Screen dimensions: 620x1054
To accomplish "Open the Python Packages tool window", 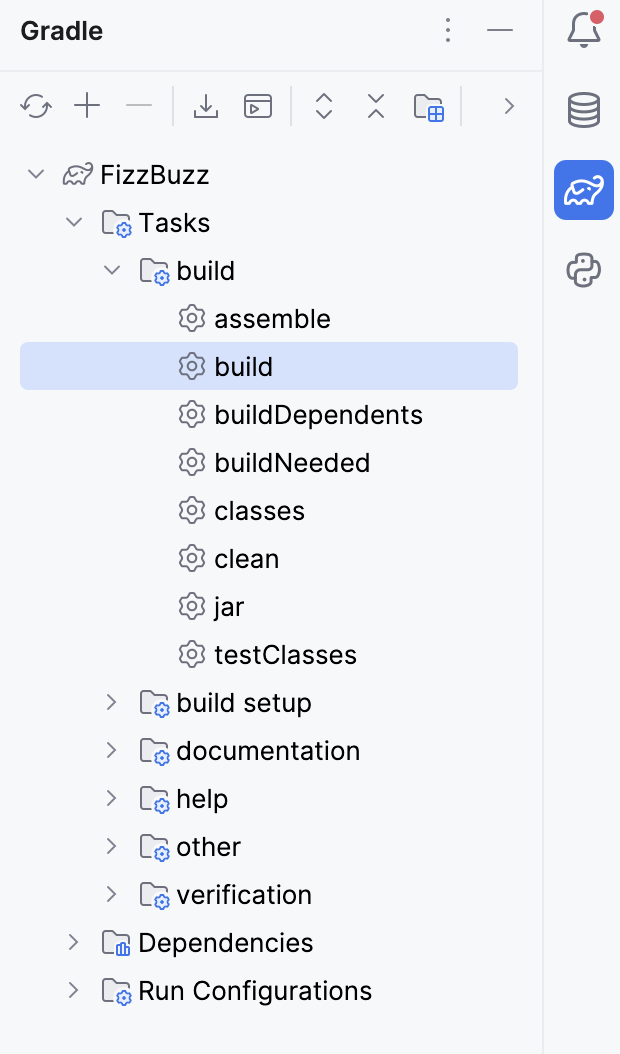I will point(584,270).
